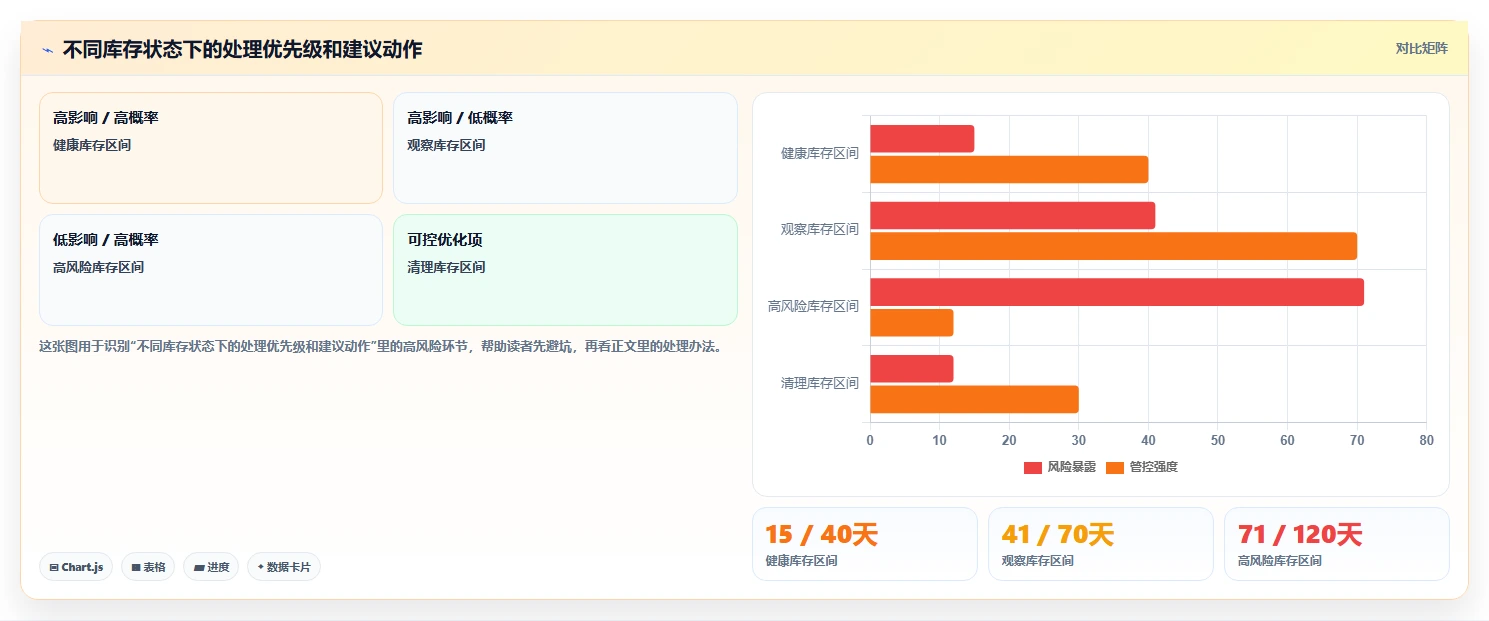
Task: Click the 数据卡片 tag chip
Action: pos(284,567)
